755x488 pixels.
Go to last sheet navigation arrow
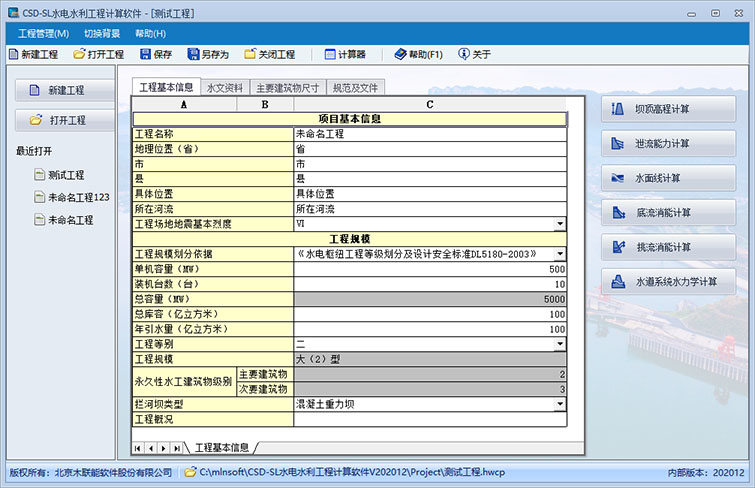[177, 448]
